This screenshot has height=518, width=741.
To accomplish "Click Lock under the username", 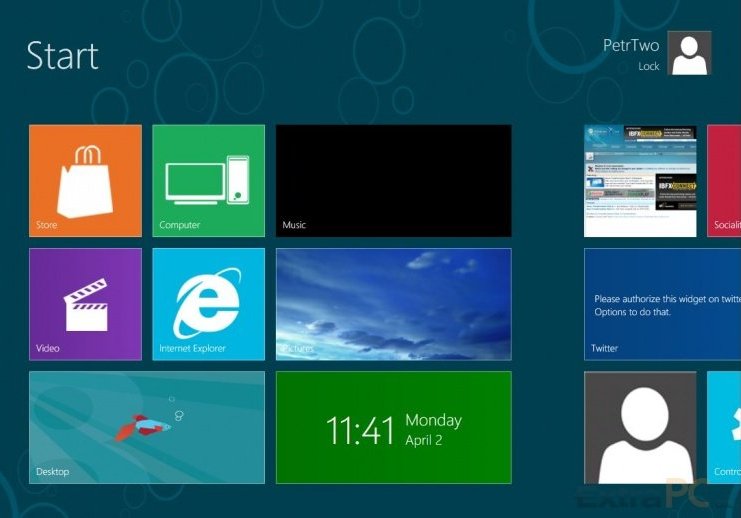I will pos(649,66).
